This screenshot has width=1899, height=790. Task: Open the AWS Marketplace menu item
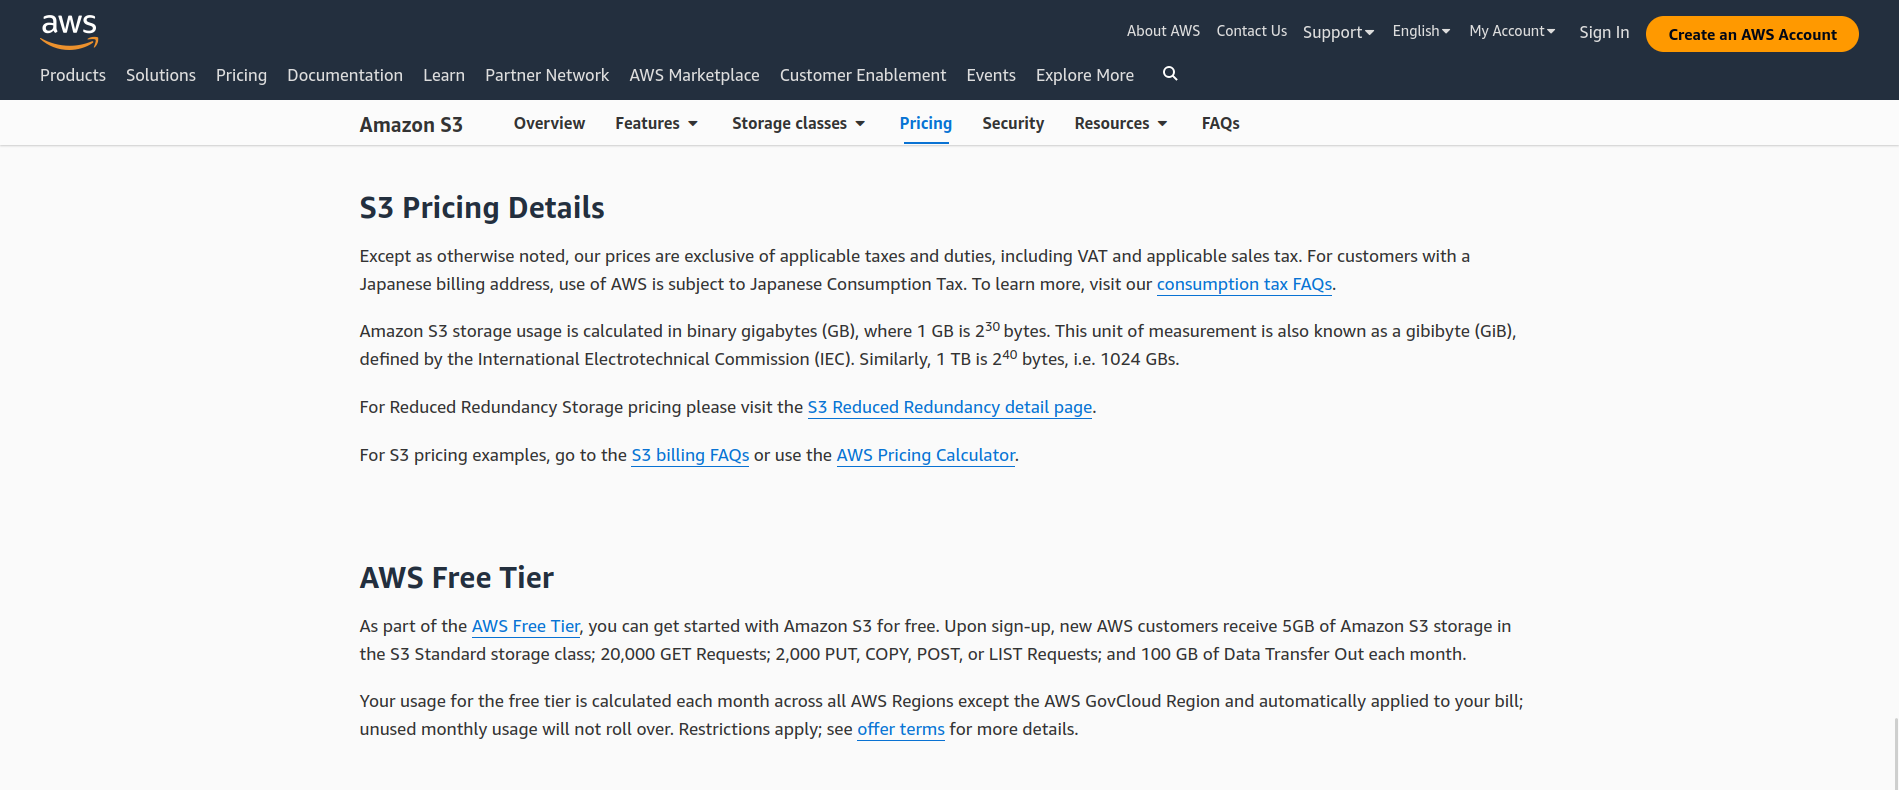point(694,75)
